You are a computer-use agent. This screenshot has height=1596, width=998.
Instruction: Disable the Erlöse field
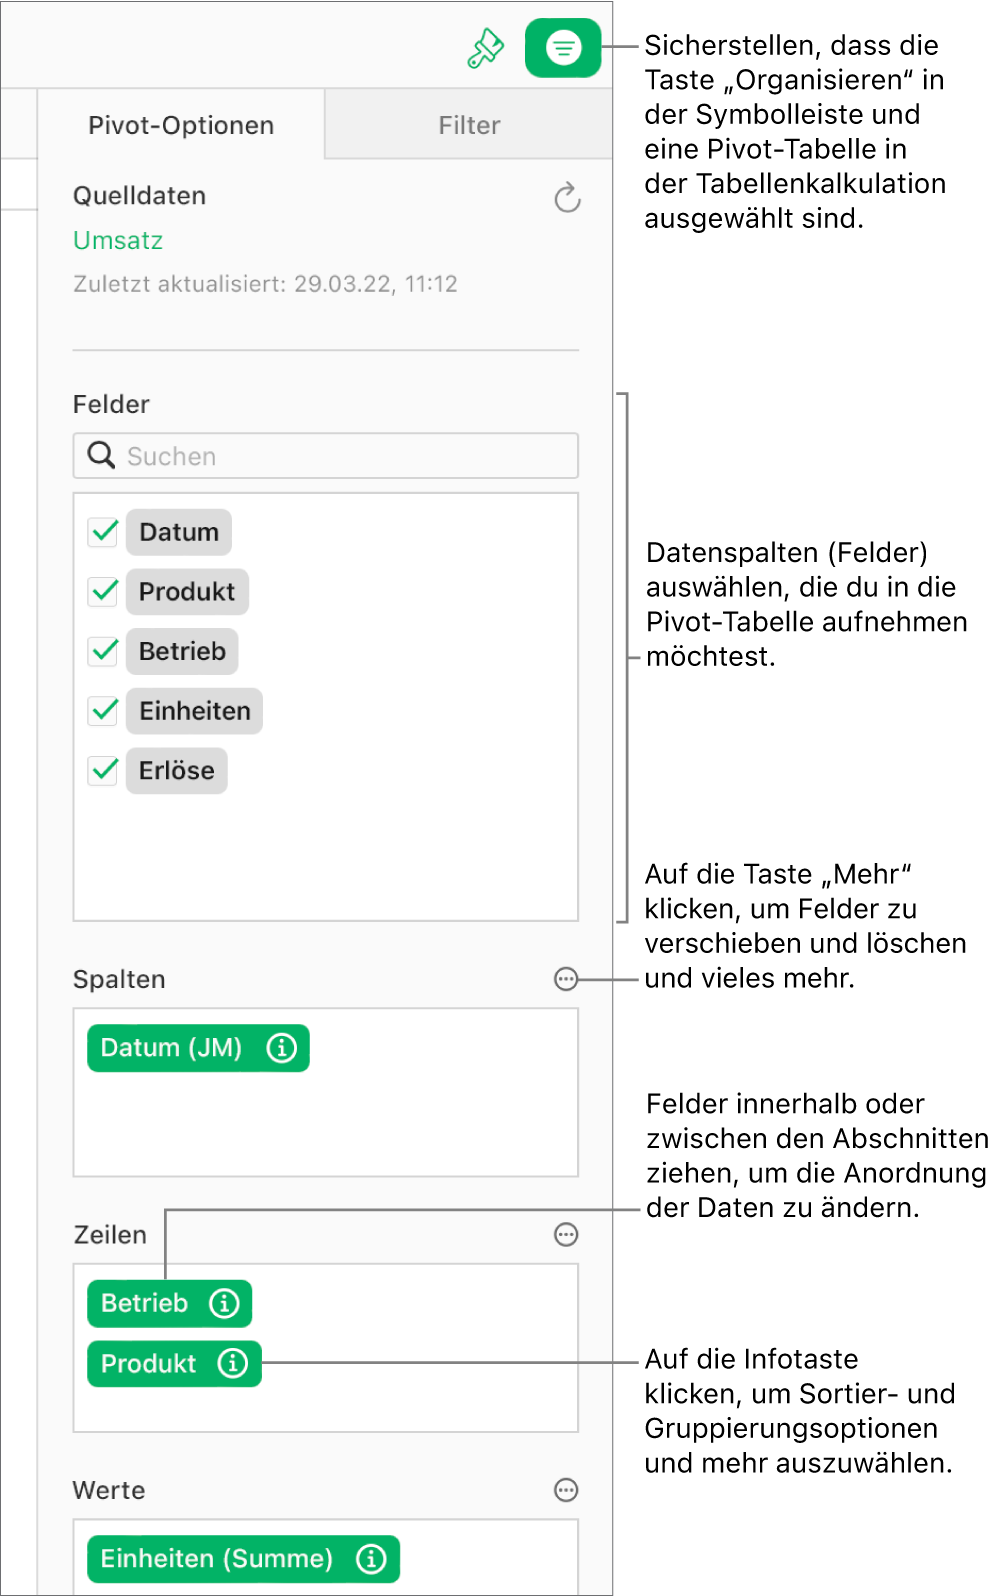coord(103,771)
